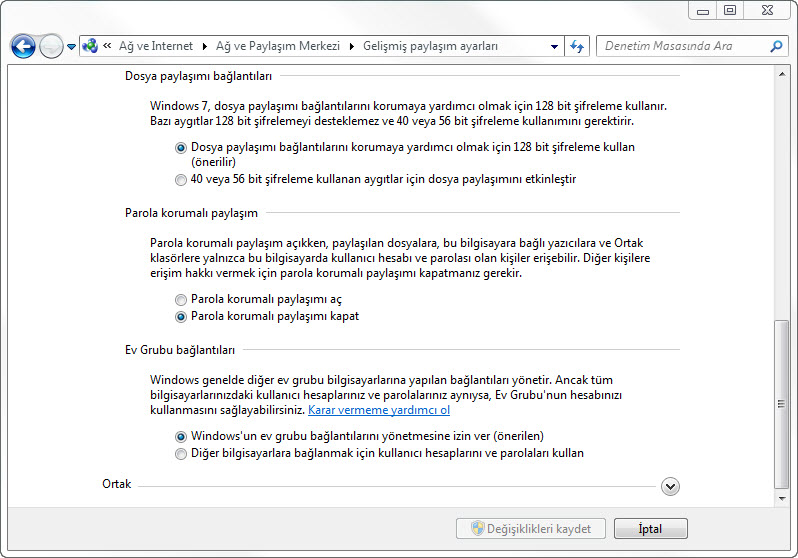
Task: Open the address bar history dropdown
Action: tap(554, 46)
